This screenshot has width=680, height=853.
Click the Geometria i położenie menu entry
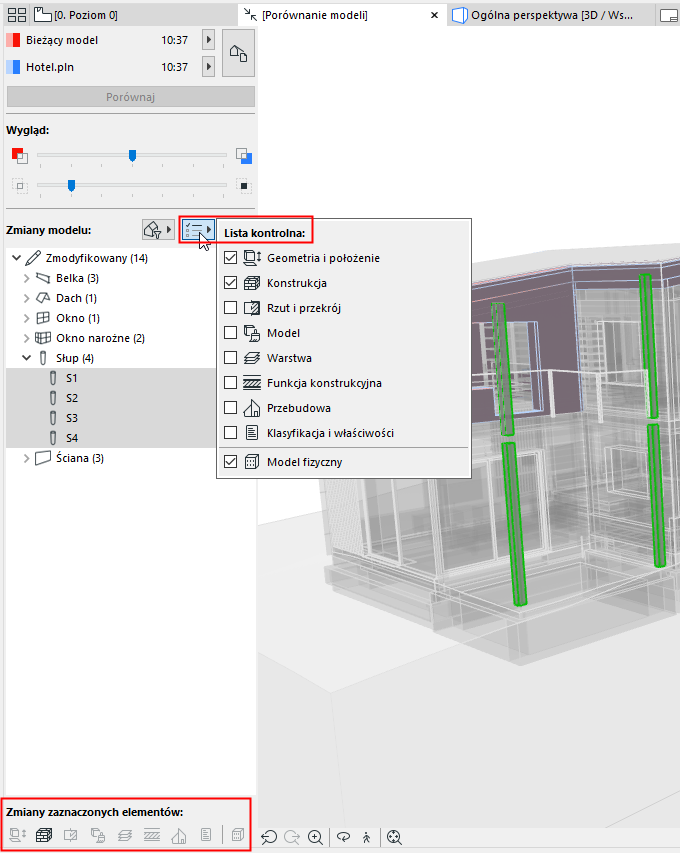(x=344, y=258)
